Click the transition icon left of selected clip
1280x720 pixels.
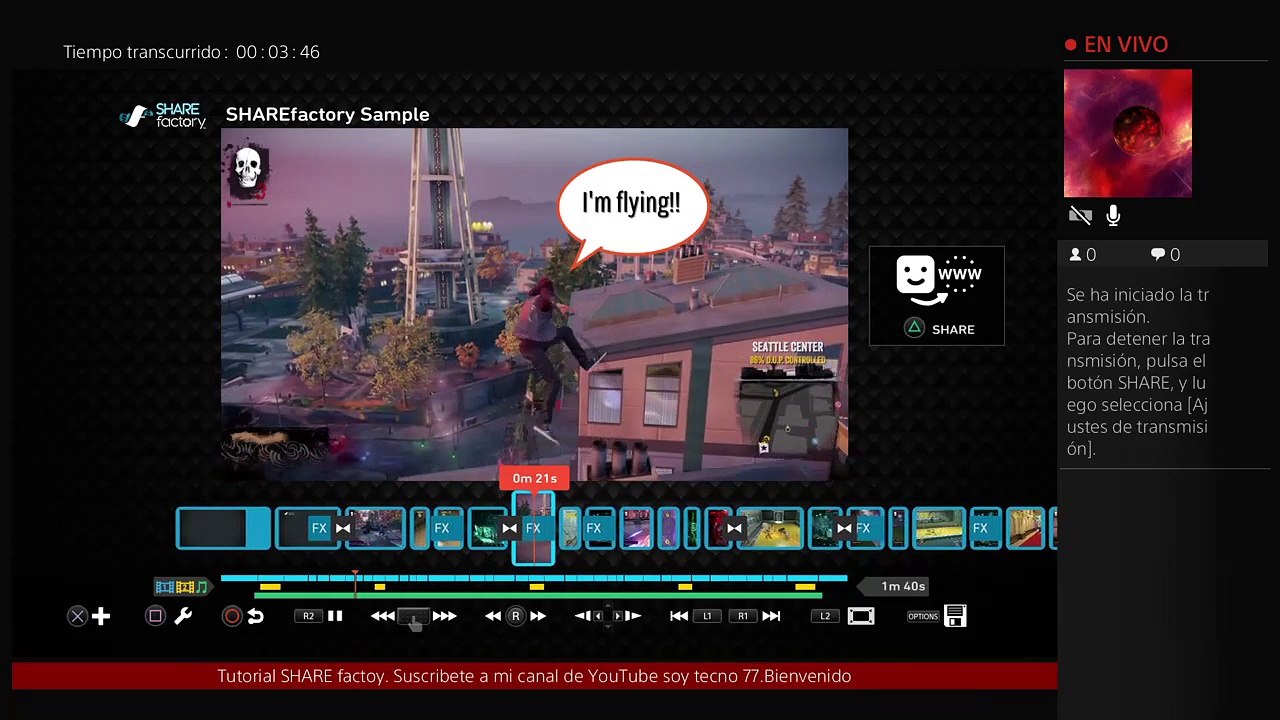(x=510, y=528)
